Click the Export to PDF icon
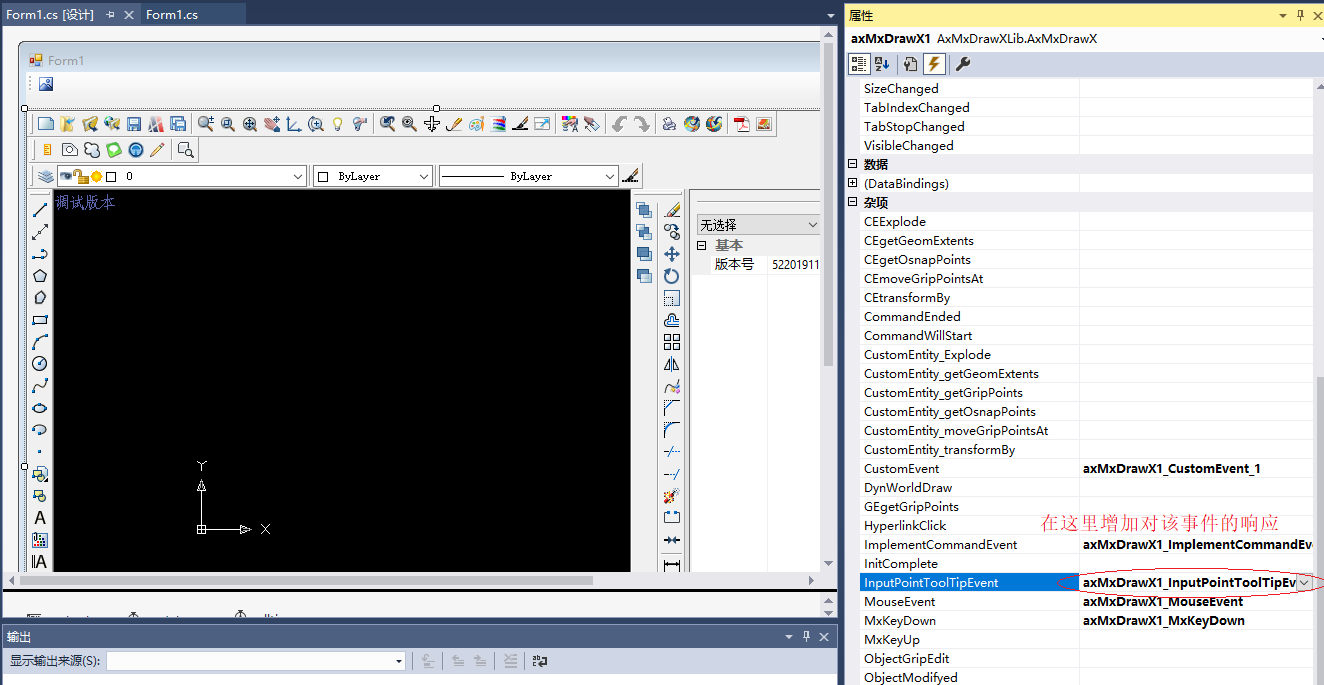This screenshot has height=685, width=1324. pos(742,124)
